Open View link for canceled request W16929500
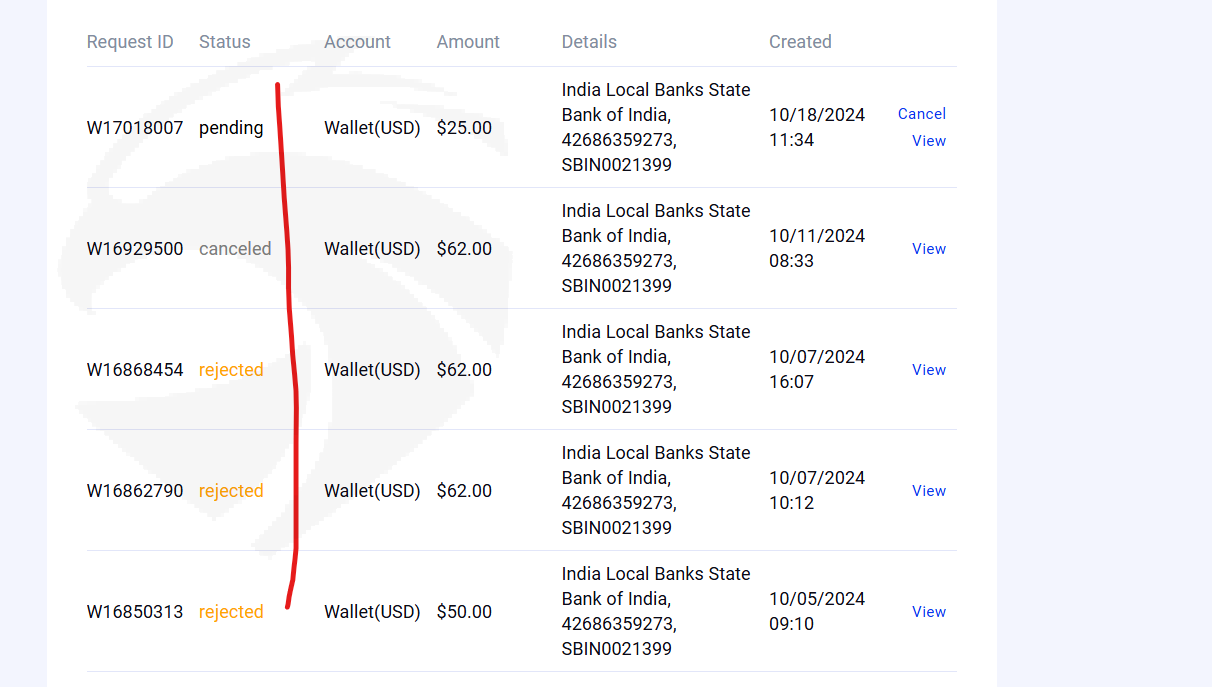Image resolution: width=1212 pixels, height=687 pixels. pyautogui.click(x=928, y=249)
